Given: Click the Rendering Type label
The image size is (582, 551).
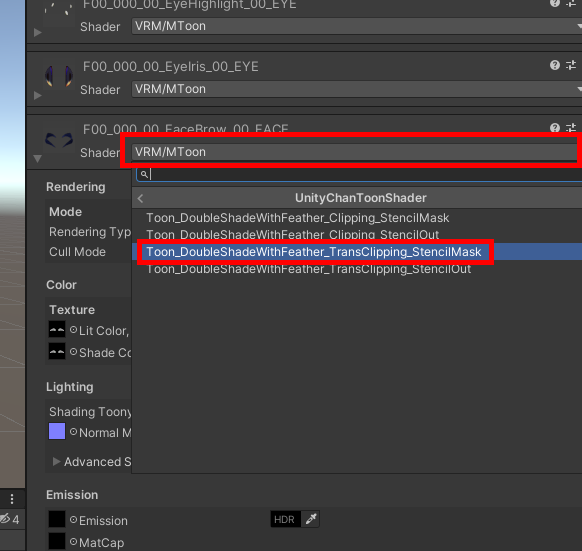Looking at the screenshot, I should pos(90,232).
